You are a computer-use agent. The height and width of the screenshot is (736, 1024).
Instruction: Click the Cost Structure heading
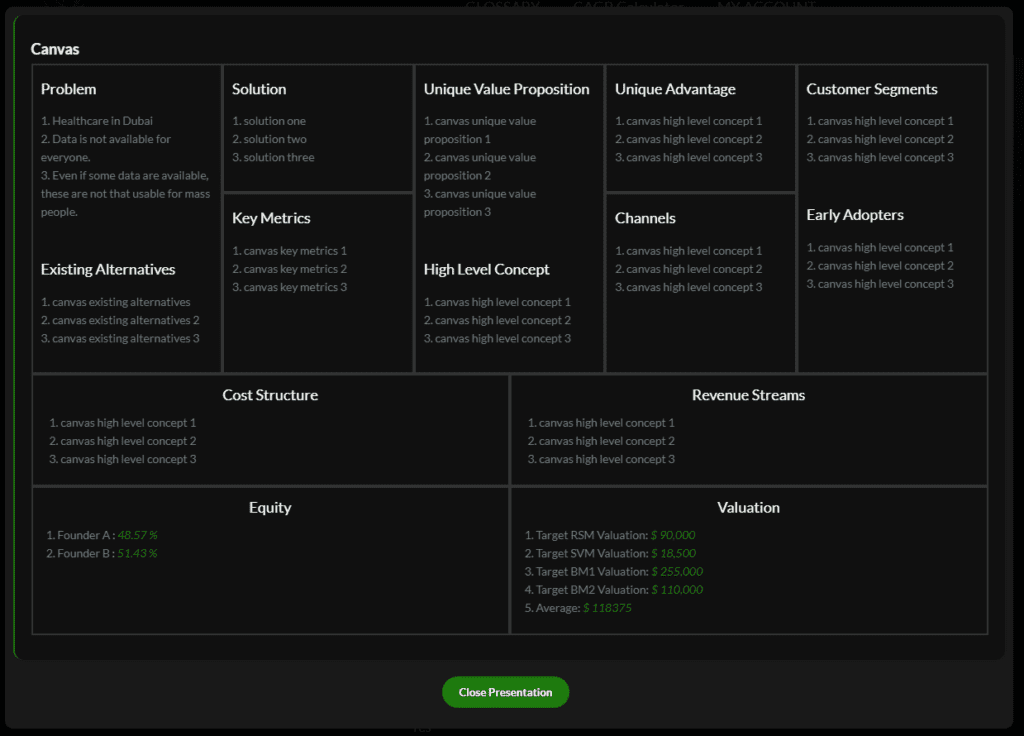[x=270, y=395]
